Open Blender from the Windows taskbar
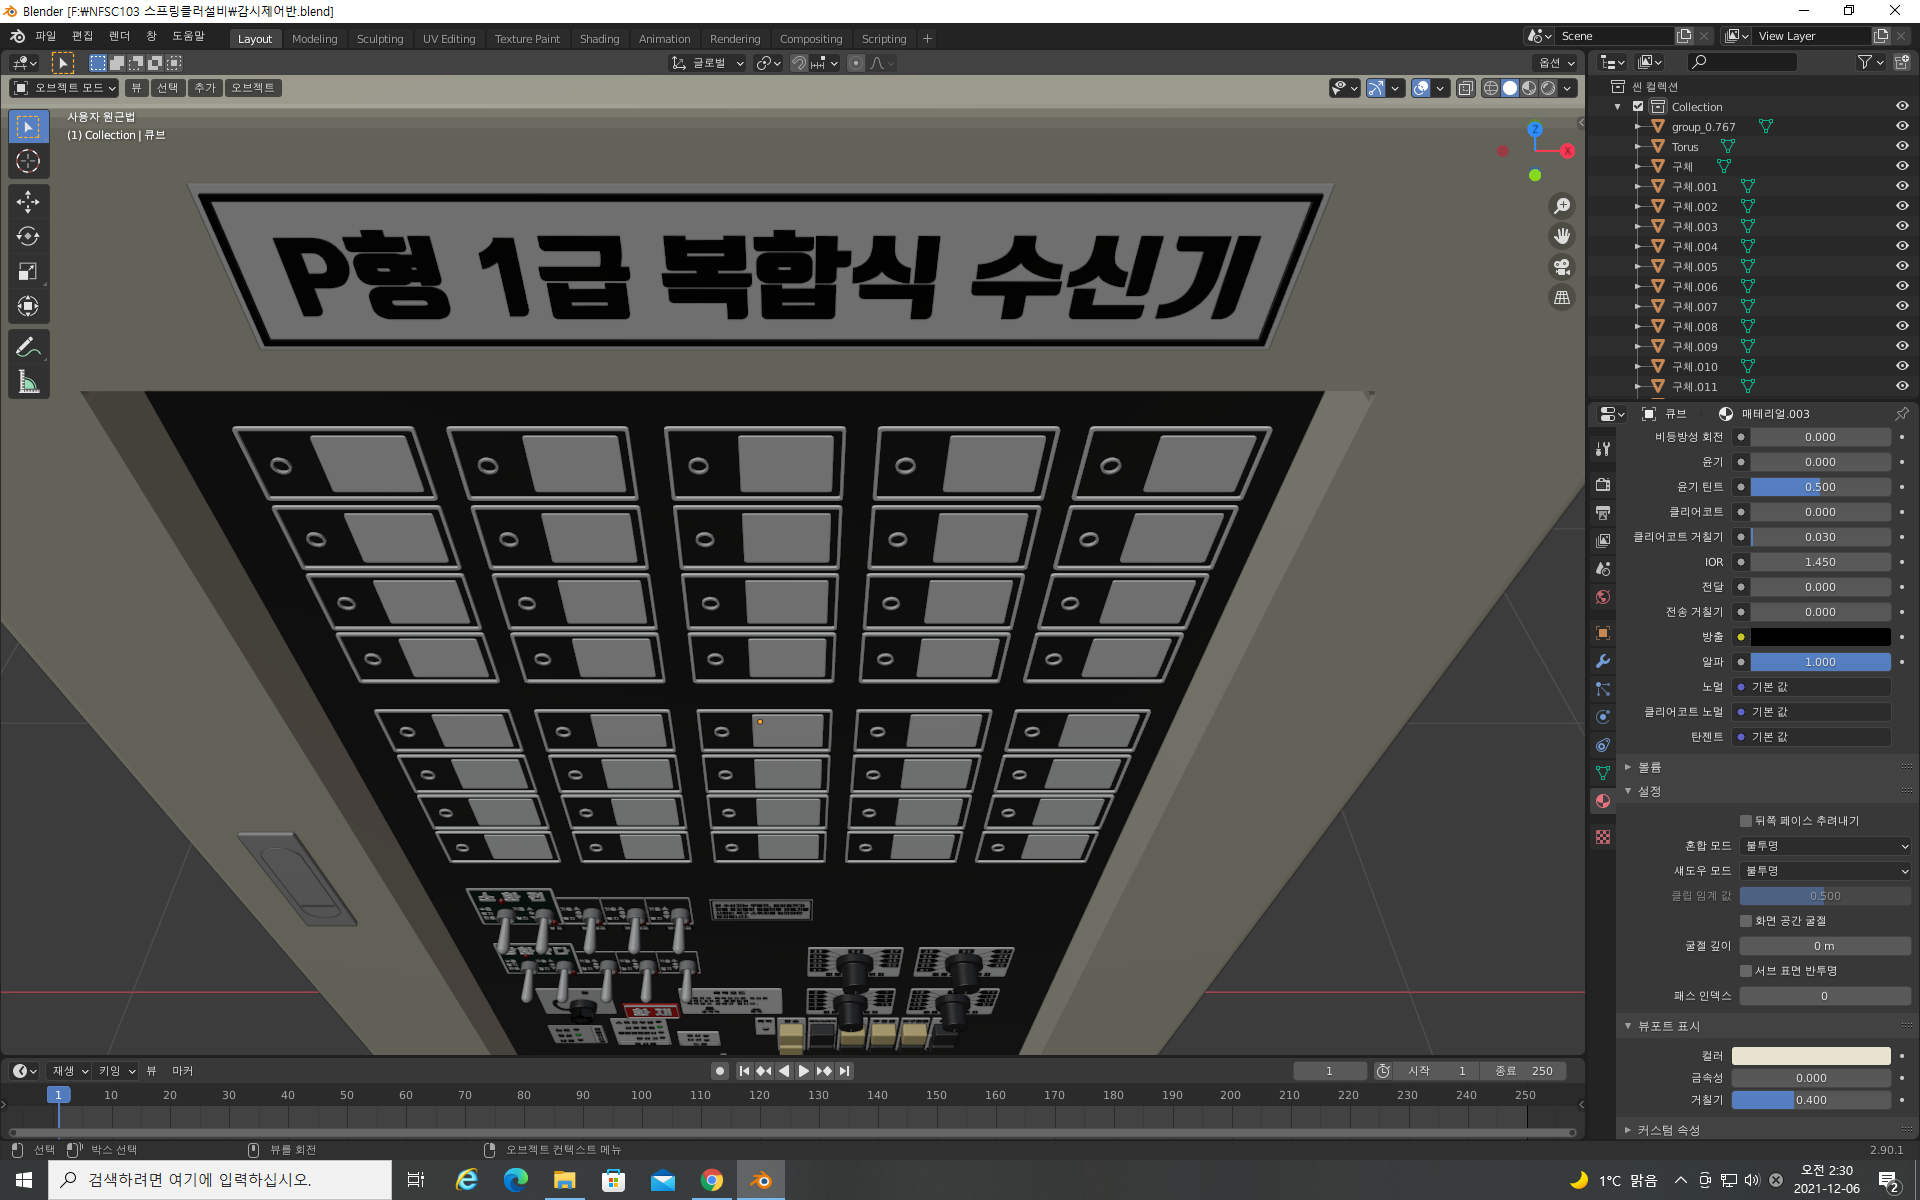This screenshot has height=1200, width=1920. click(x=761, y=1180)
